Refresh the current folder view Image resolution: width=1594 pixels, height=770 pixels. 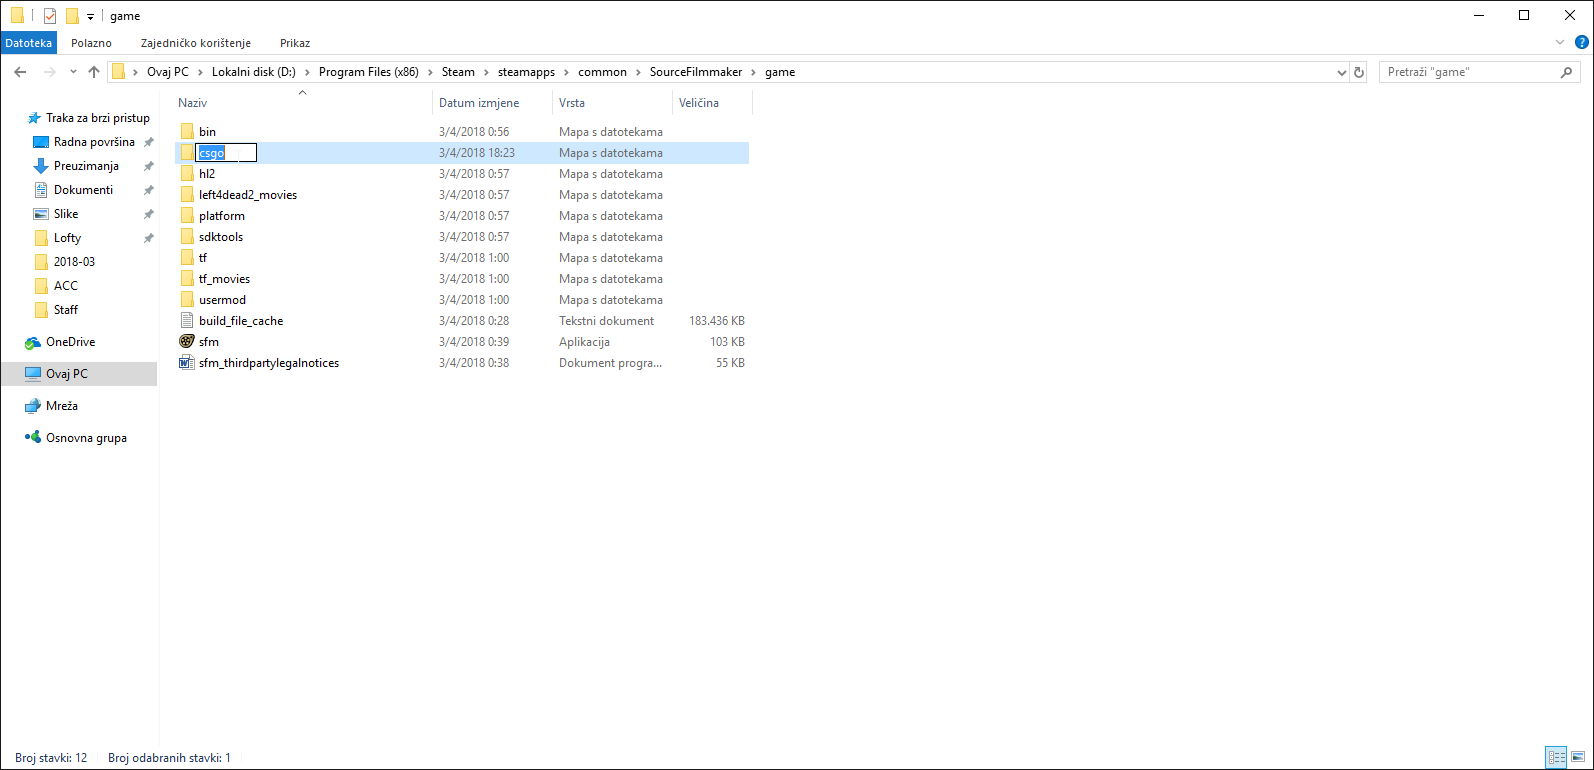(1359, 72)
